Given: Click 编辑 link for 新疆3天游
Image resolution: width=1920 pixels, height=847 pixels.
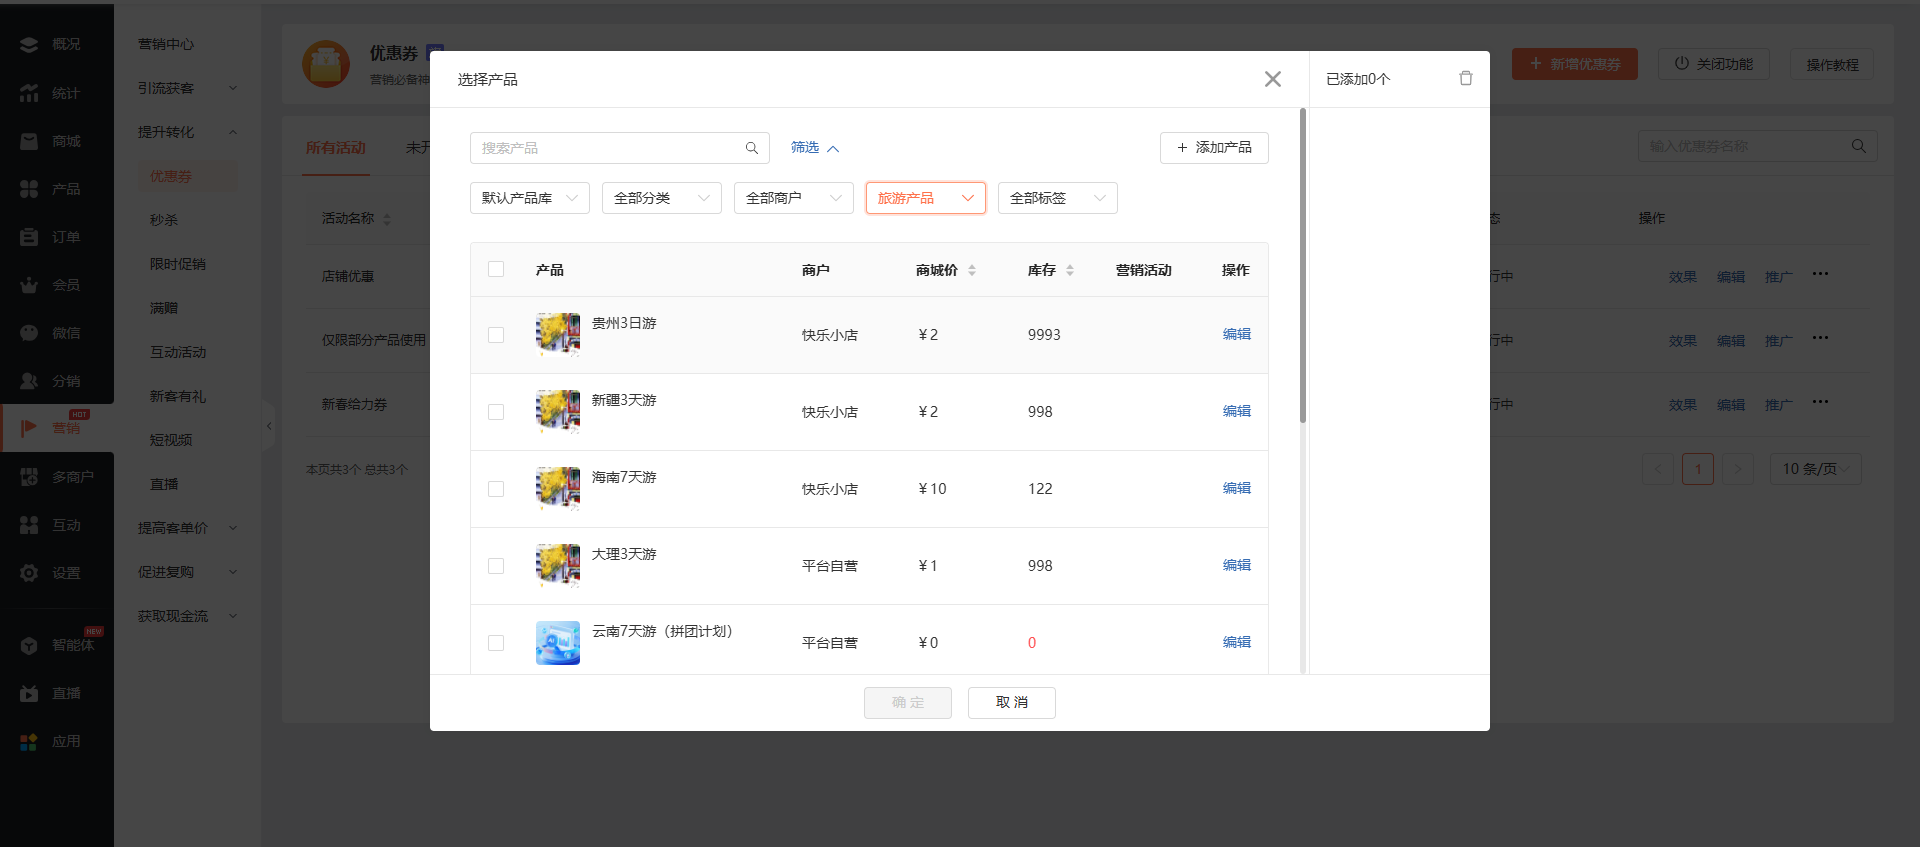Looking at the screenshot, I should [x=1236, y=411].
